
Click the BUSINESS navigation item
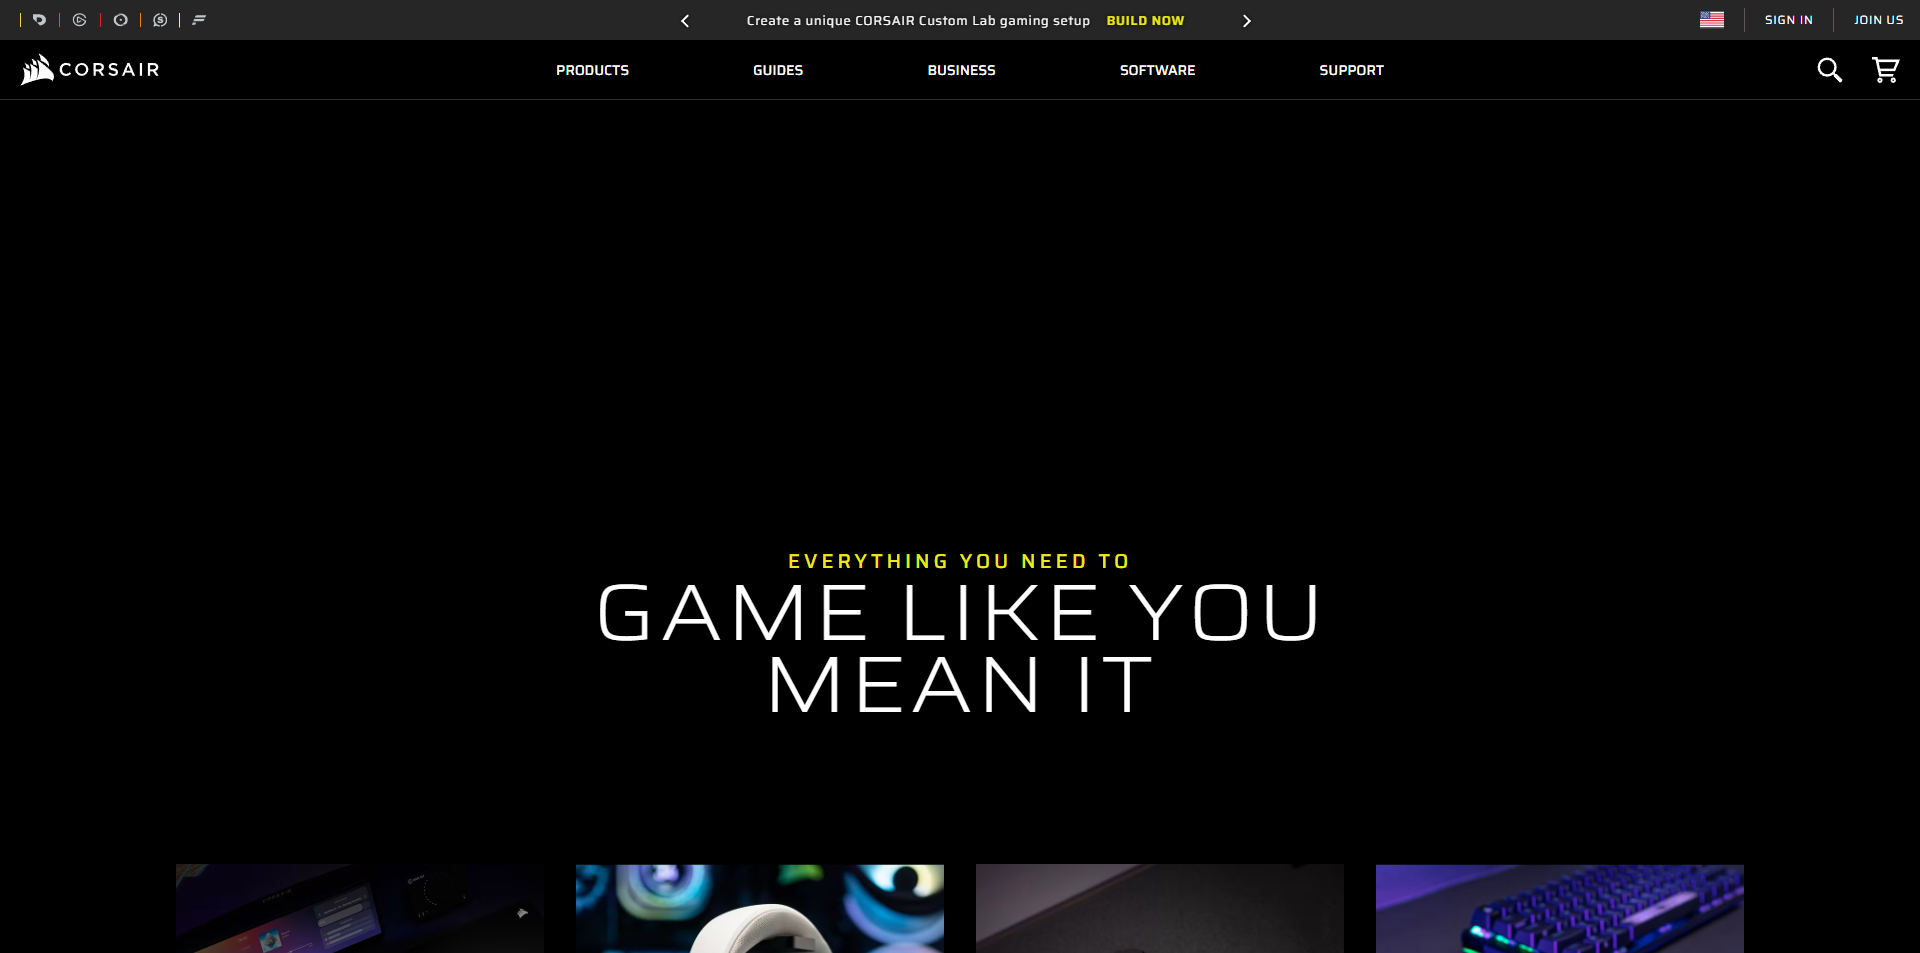click(961, 70)
